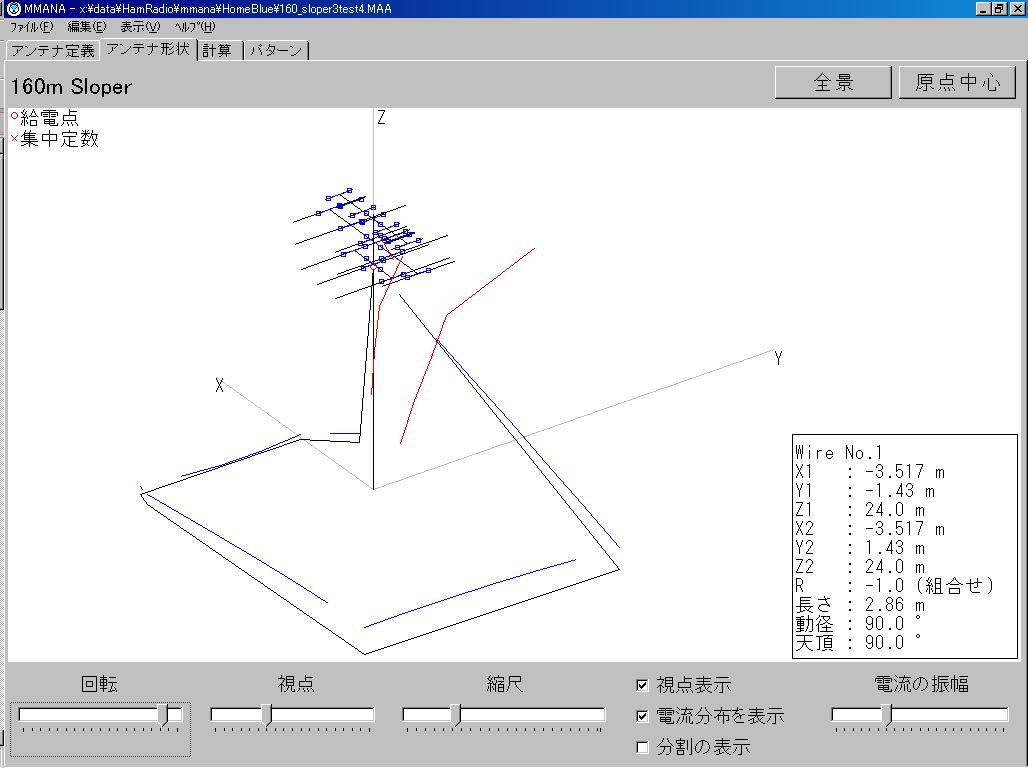The image size is (1028, 768).
Task: Enable the 分割の表示 checkbox
Action: click(642, 747)
